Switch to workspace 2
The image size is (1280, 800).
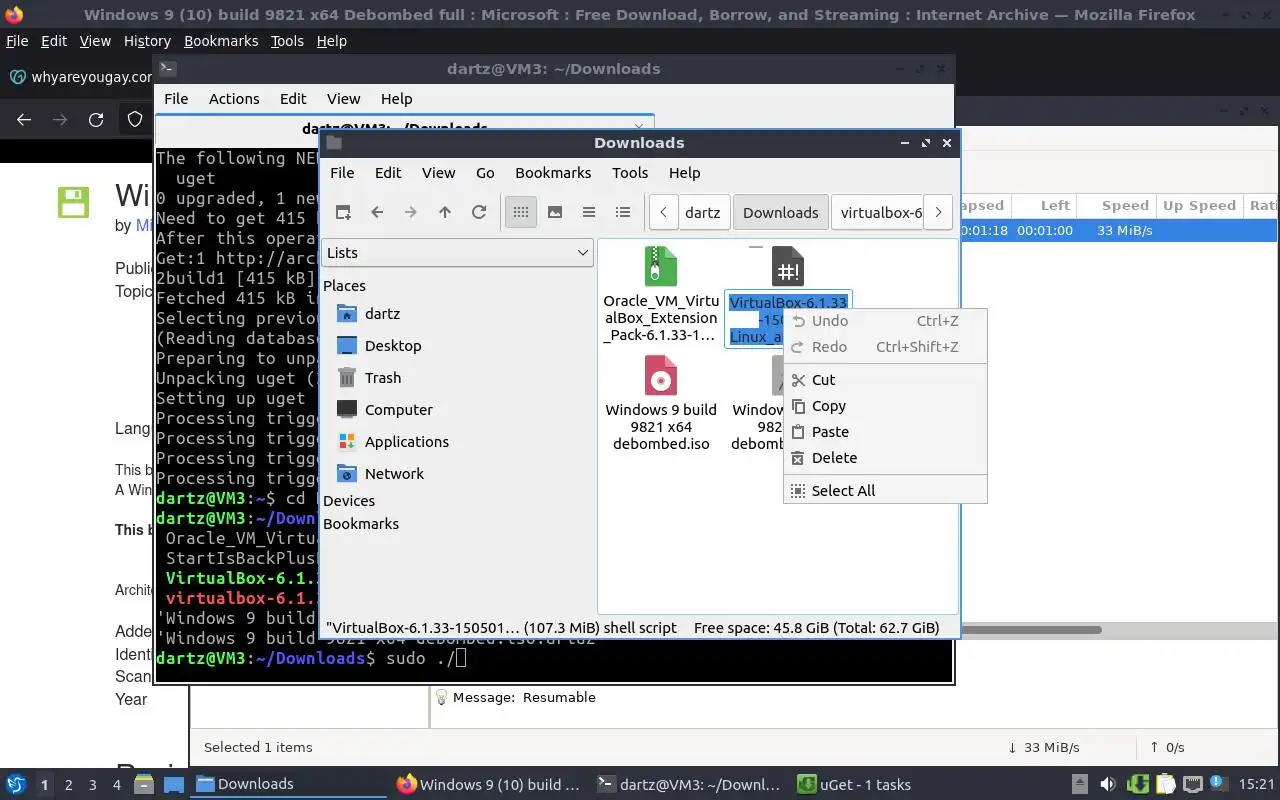pyautogui.click(x=68, y=785)
